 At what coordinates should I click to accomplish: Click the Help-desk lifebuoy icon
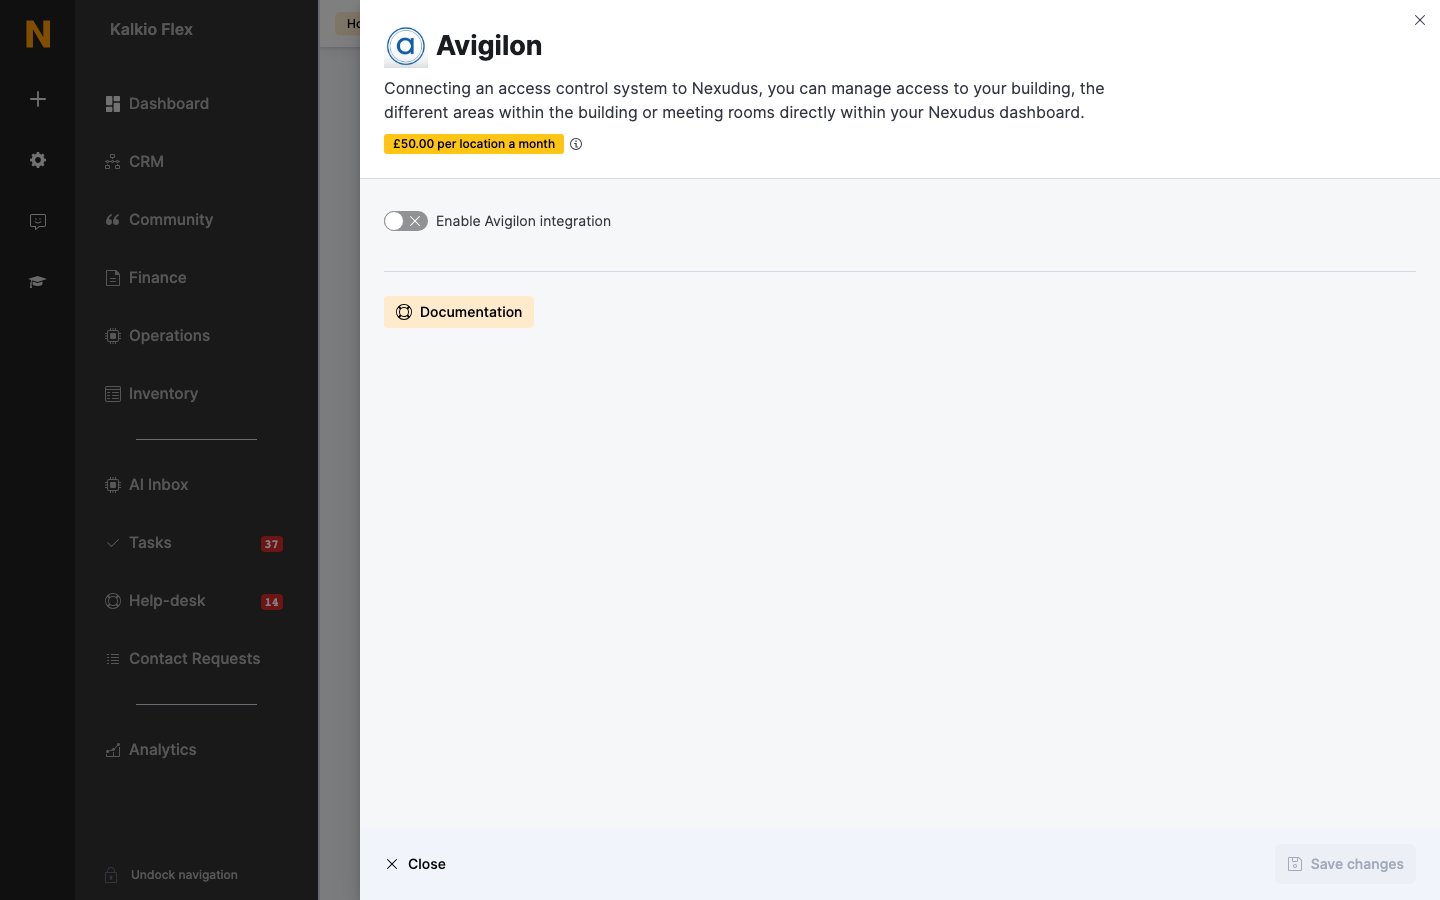113,601
